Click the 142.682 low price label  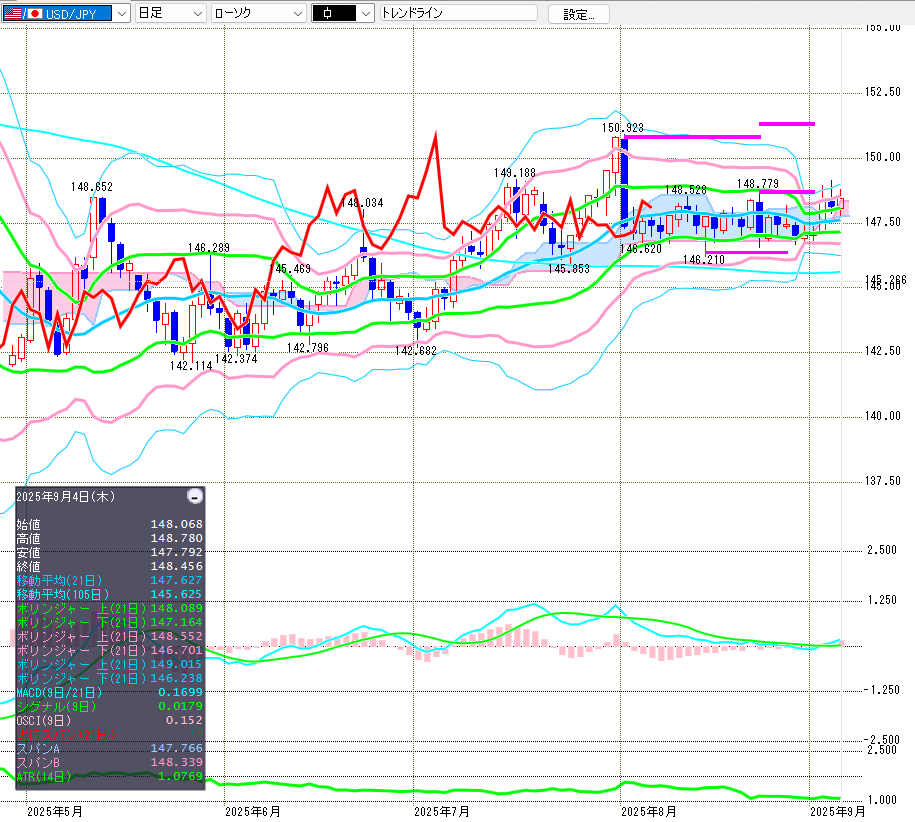click(415, 351)
